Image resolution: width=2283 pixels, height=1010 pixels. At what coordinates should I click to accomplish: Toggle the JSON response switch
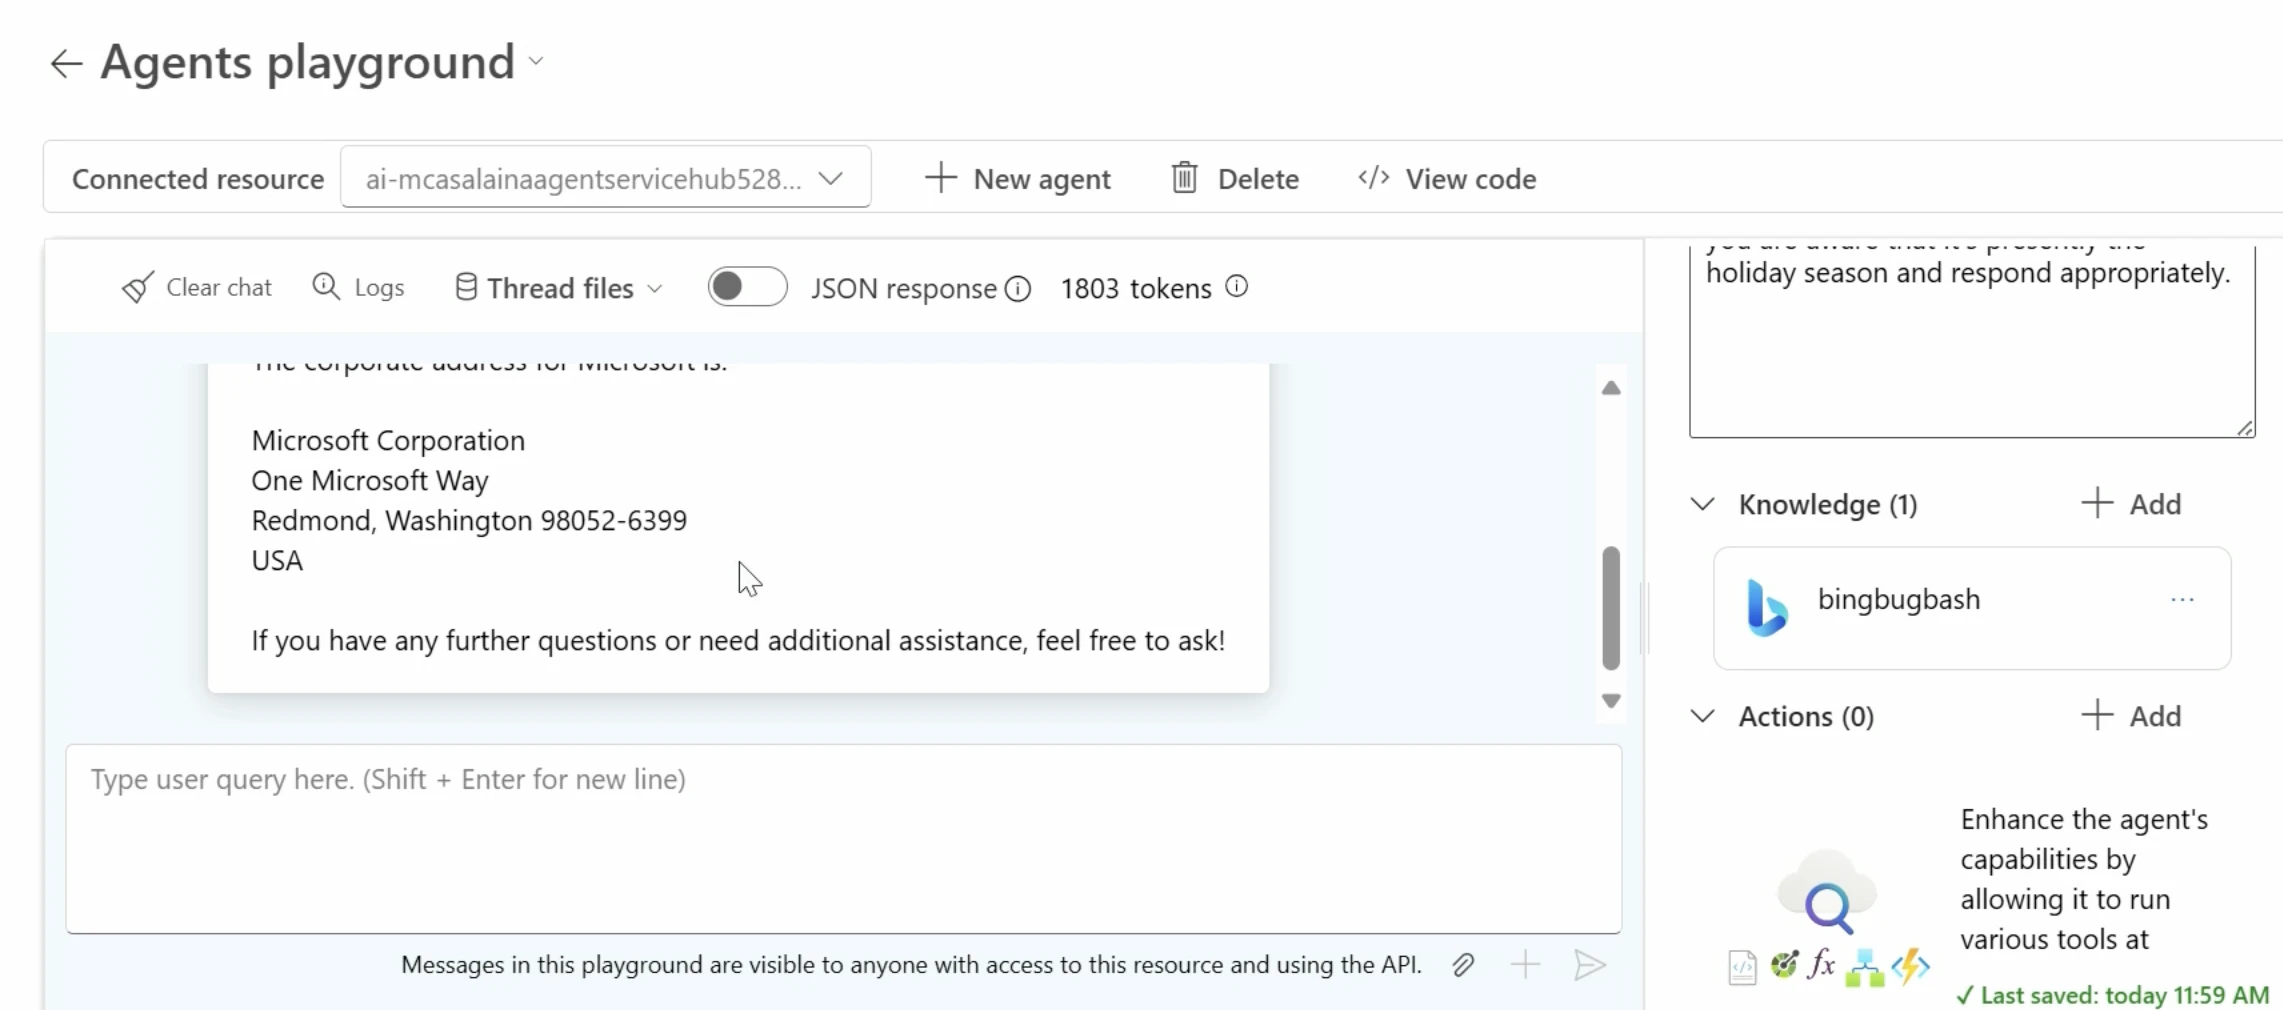[747, 287]
